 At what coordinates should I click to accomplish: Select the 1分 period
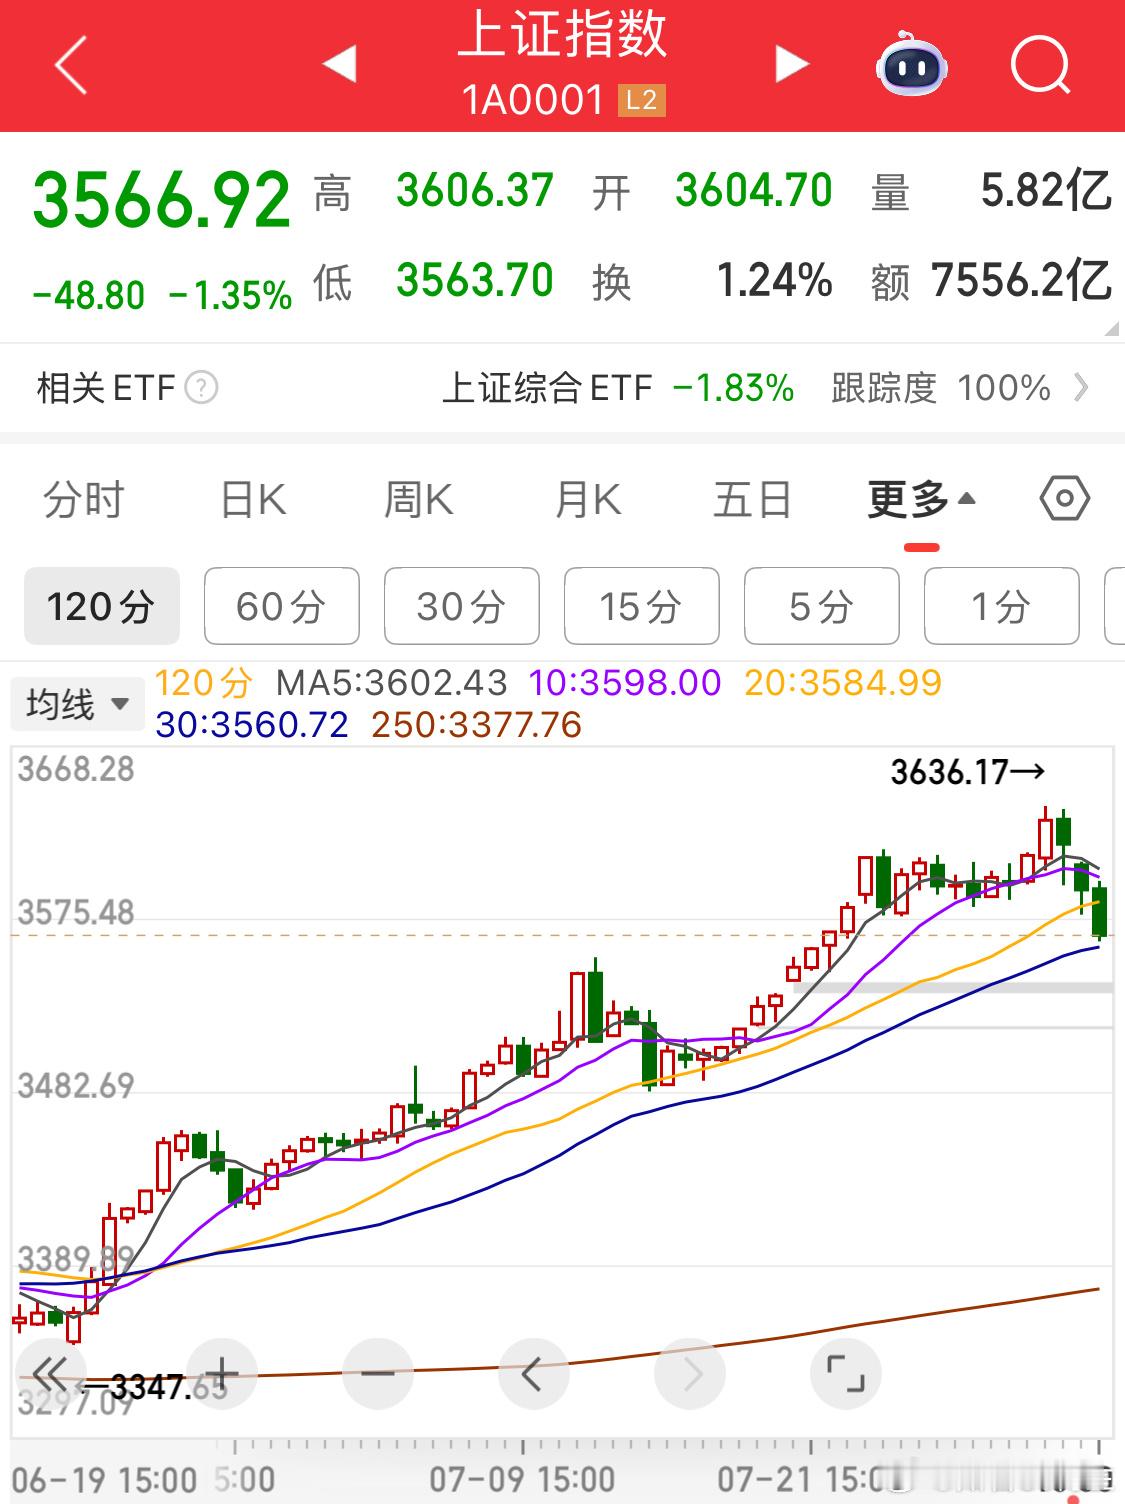click(x=1002, y=606)
